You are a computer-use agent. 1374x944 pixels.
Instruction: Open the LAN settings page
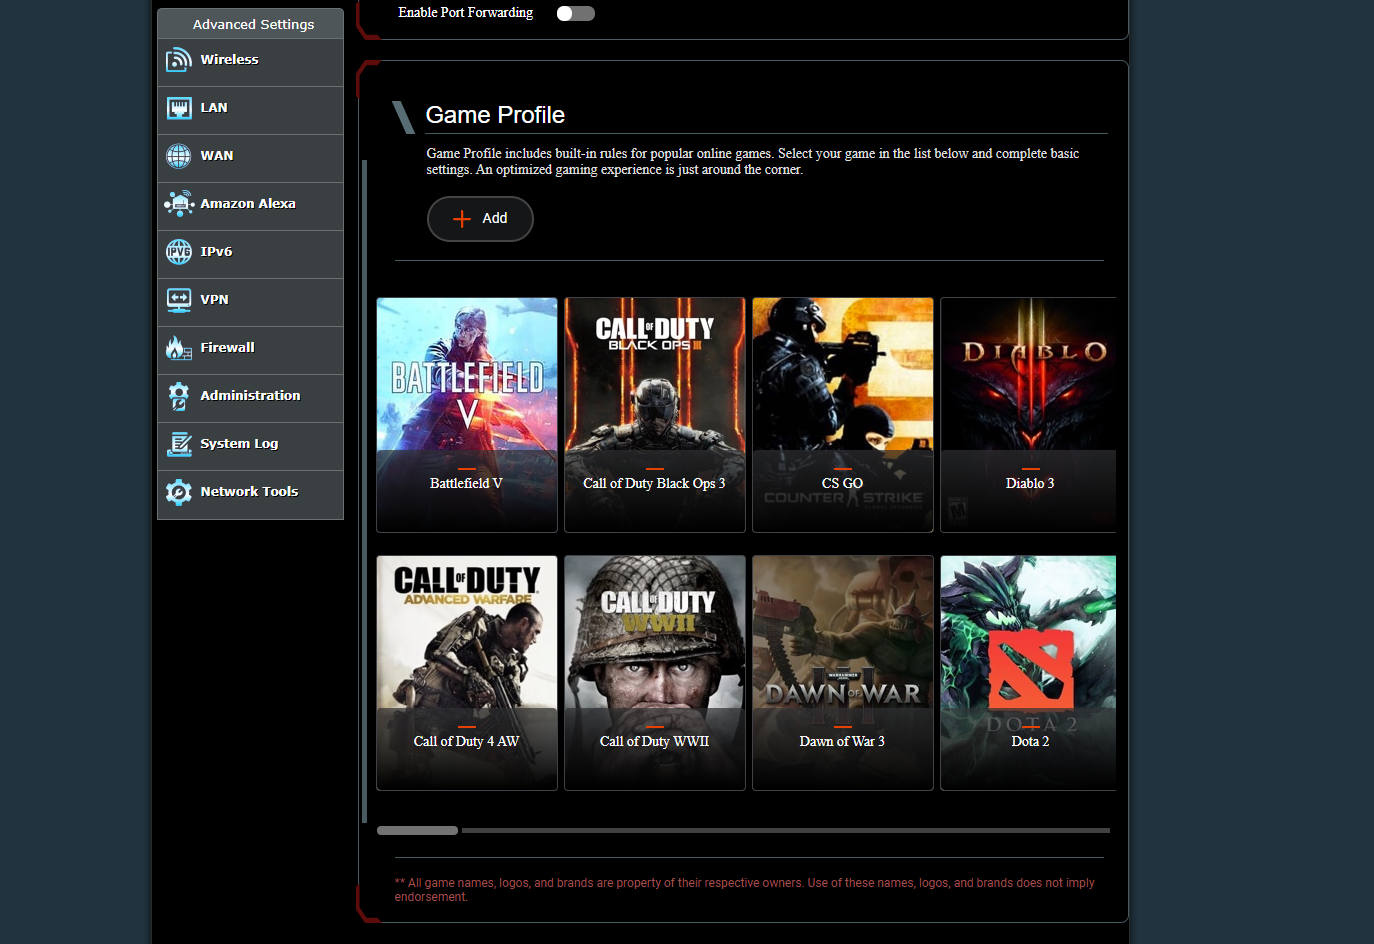pyautogui.click(x=250, y=109)
